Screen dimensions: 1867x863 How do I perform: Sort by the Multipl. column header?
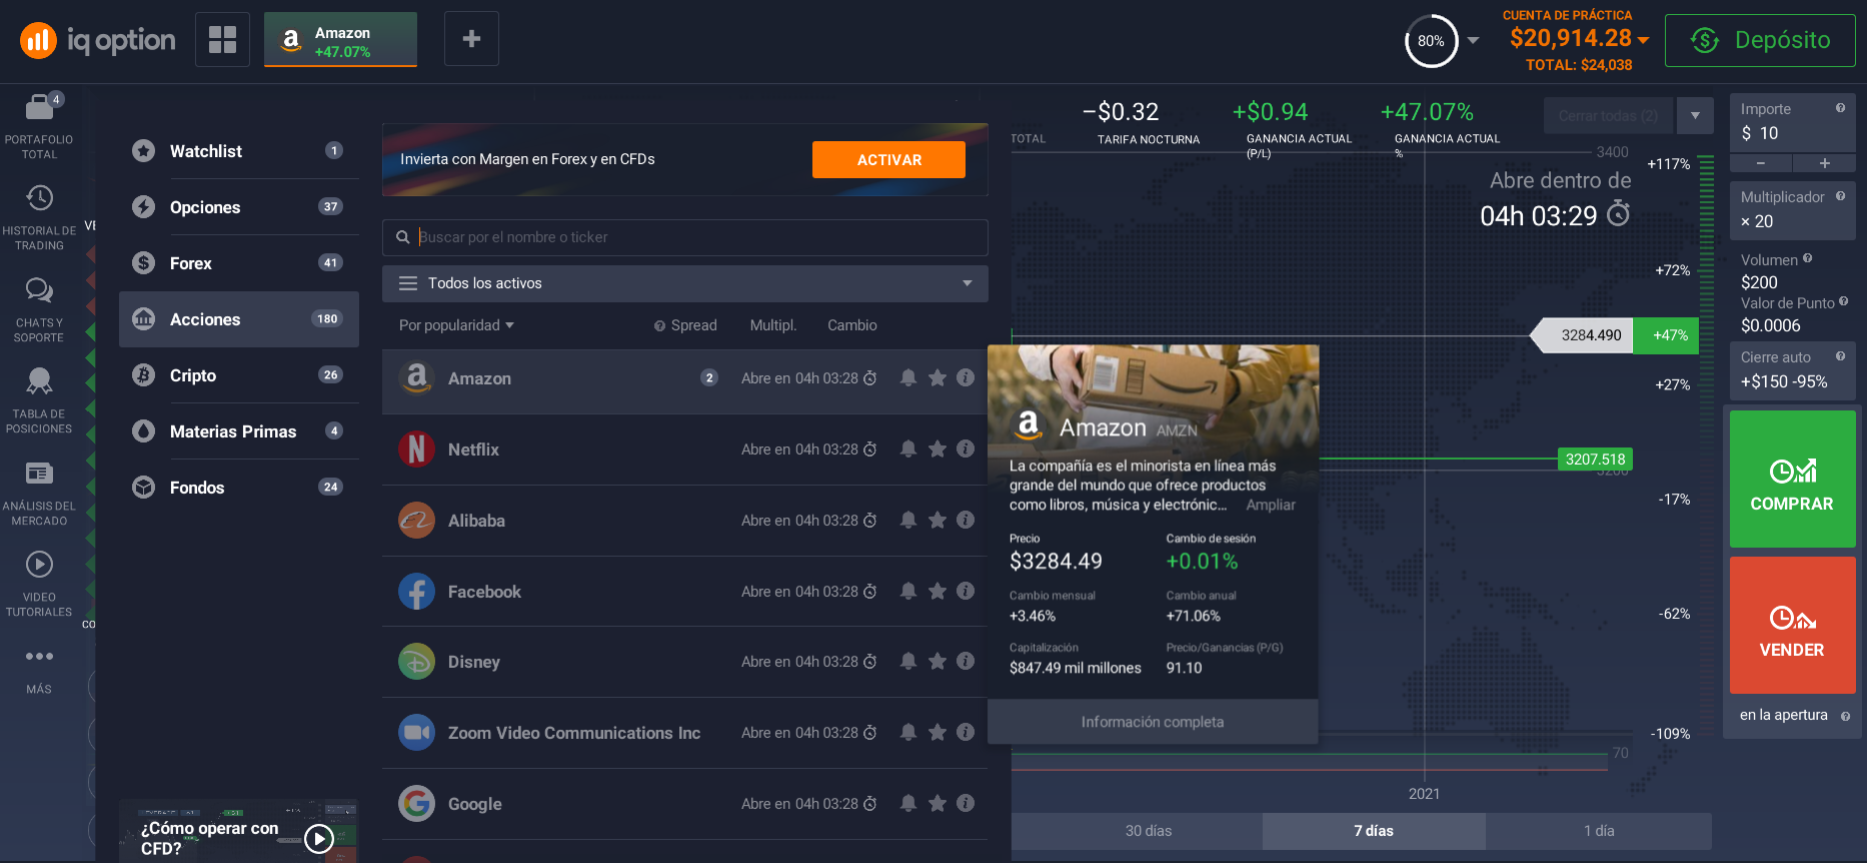773,325
